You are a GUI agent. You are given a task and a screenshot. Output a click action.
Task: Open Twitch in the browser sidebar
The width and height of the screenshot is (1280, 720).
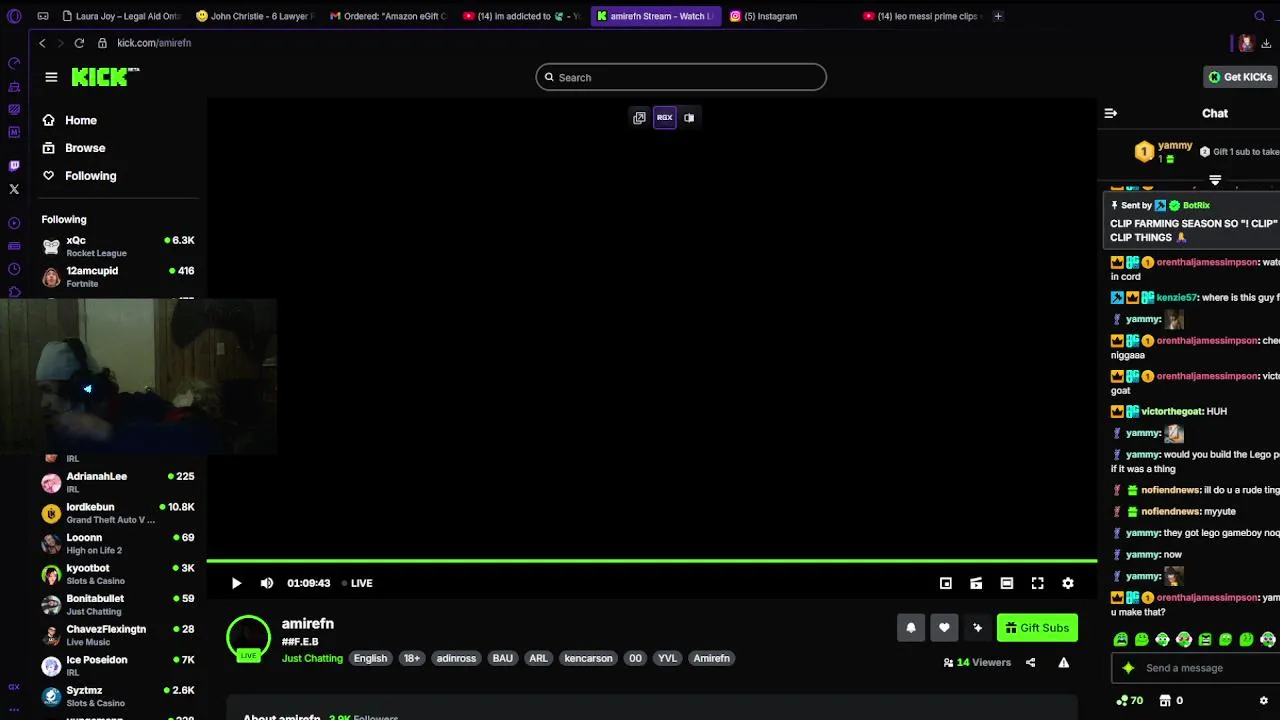point(14,166)
